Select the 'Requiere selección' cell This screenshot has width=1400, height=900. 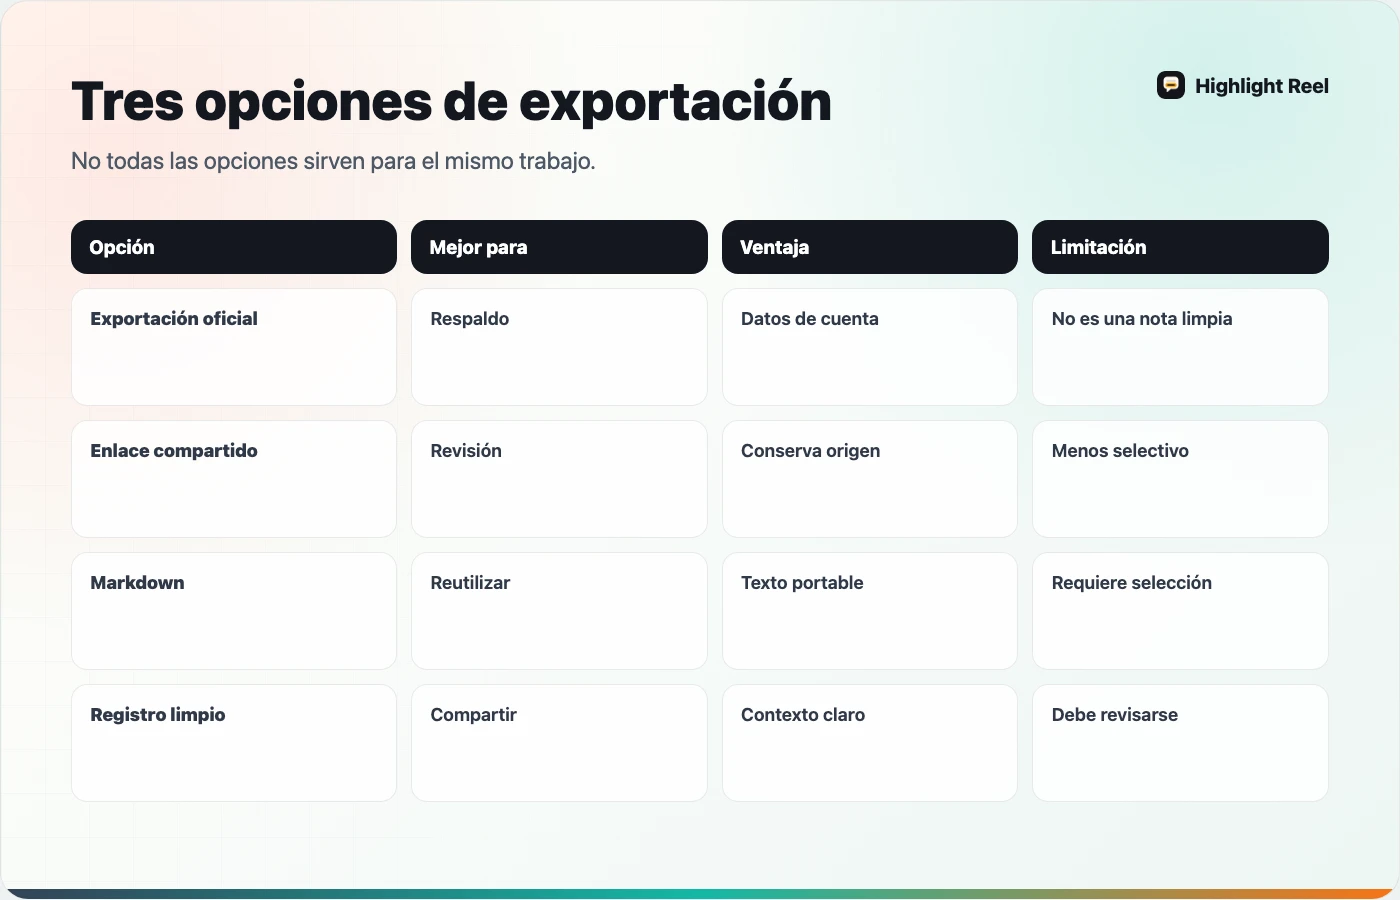(x=1180, y=611)
